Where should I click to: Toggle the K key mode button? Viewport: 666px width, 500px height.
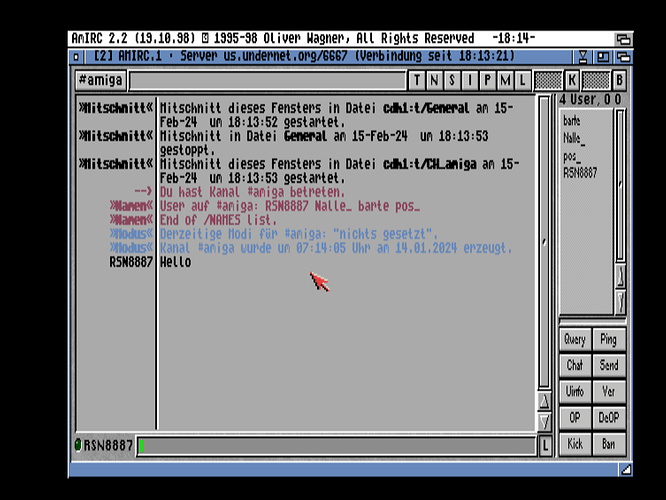tap(572, 80)
